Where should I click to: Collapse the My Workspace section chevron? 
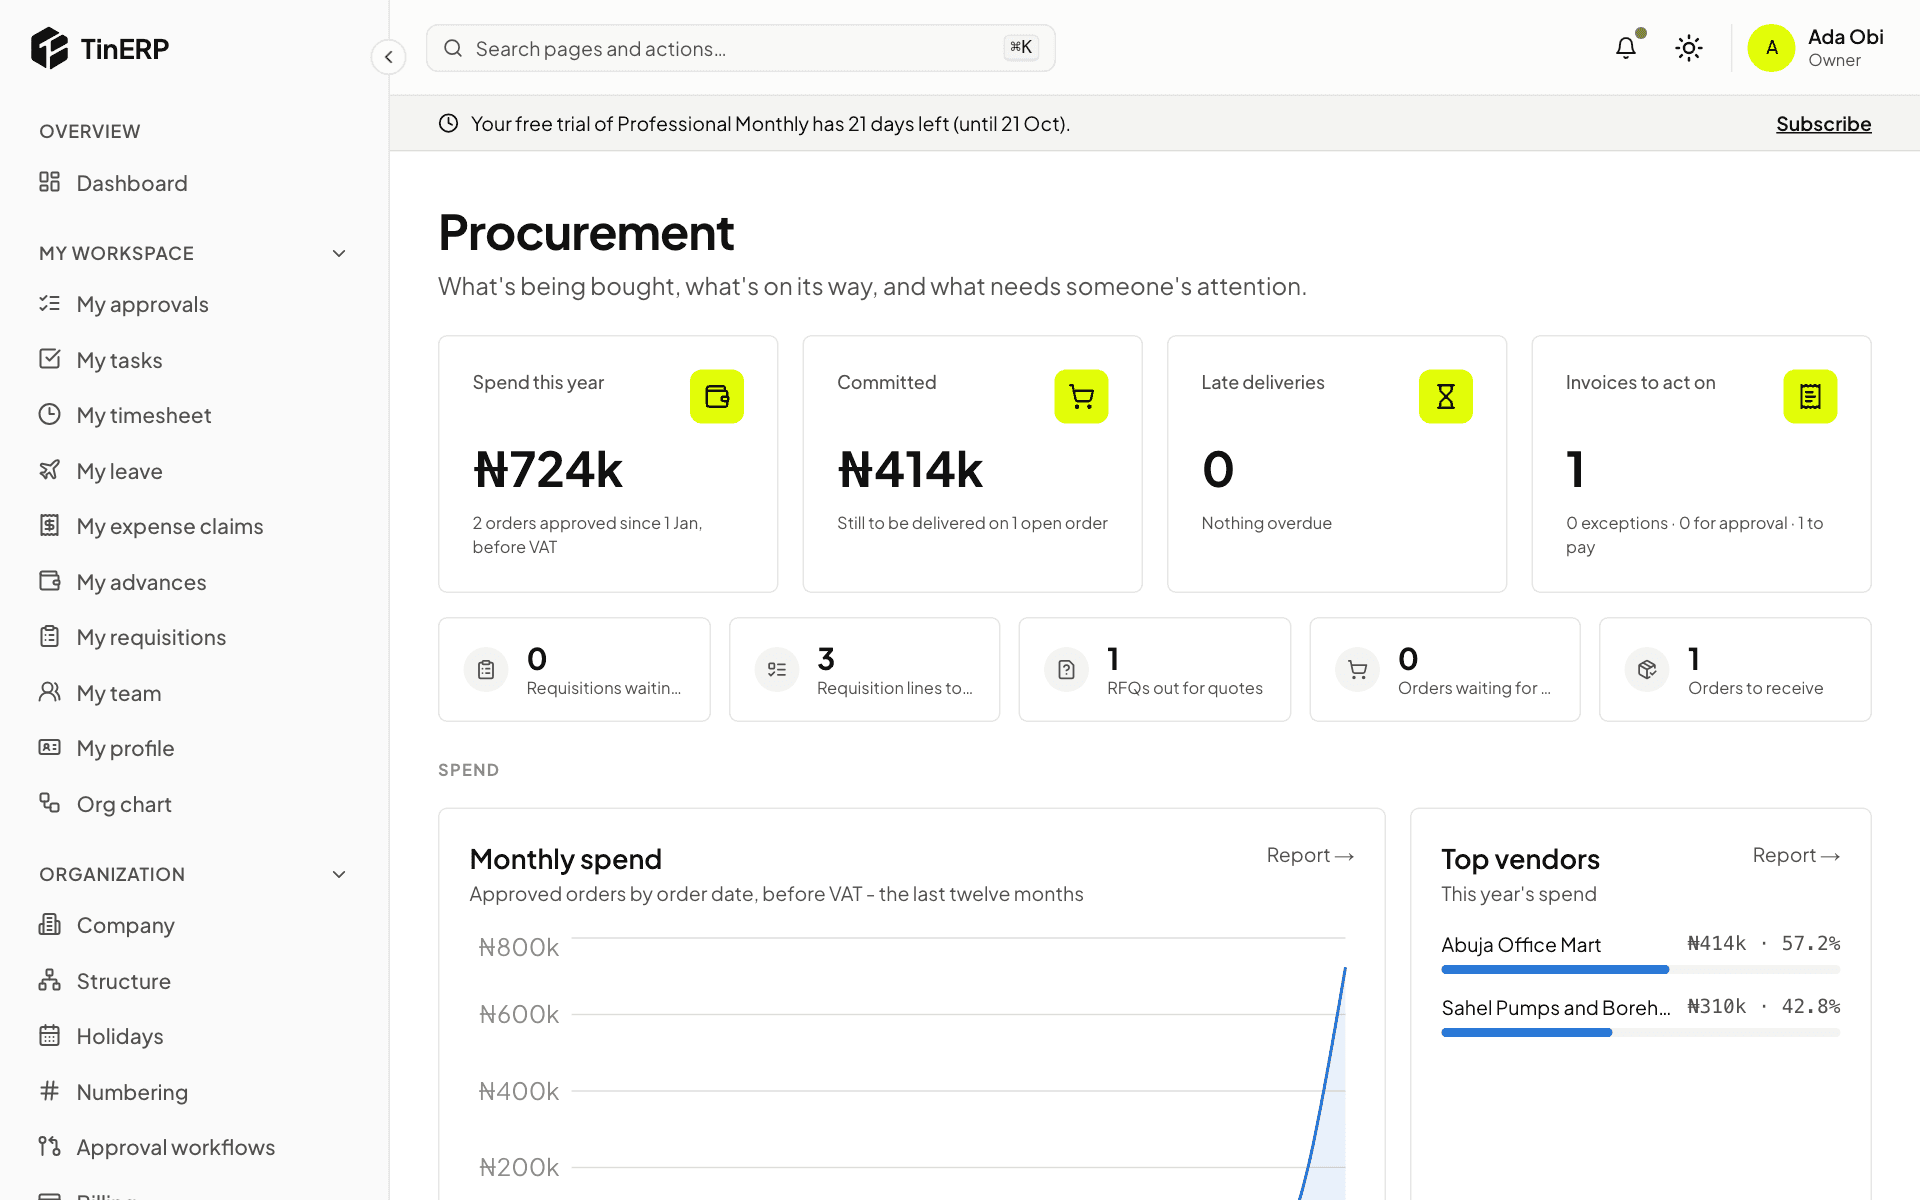click(339, 254)
